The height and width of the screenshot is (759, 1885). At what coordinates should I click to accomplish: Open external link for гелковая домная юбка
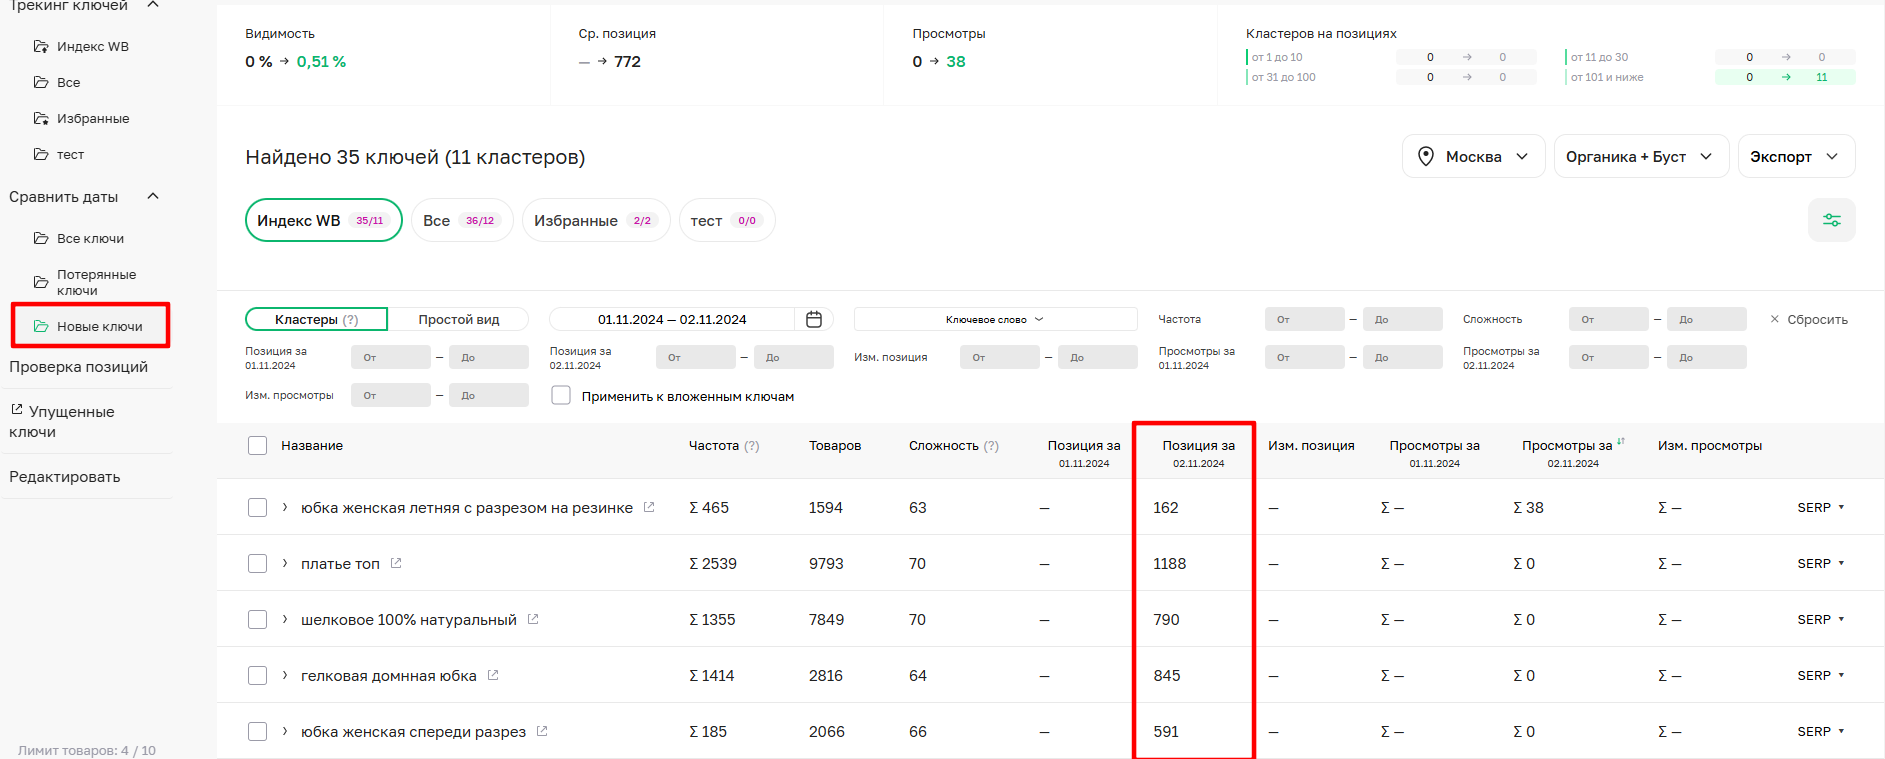493,675
